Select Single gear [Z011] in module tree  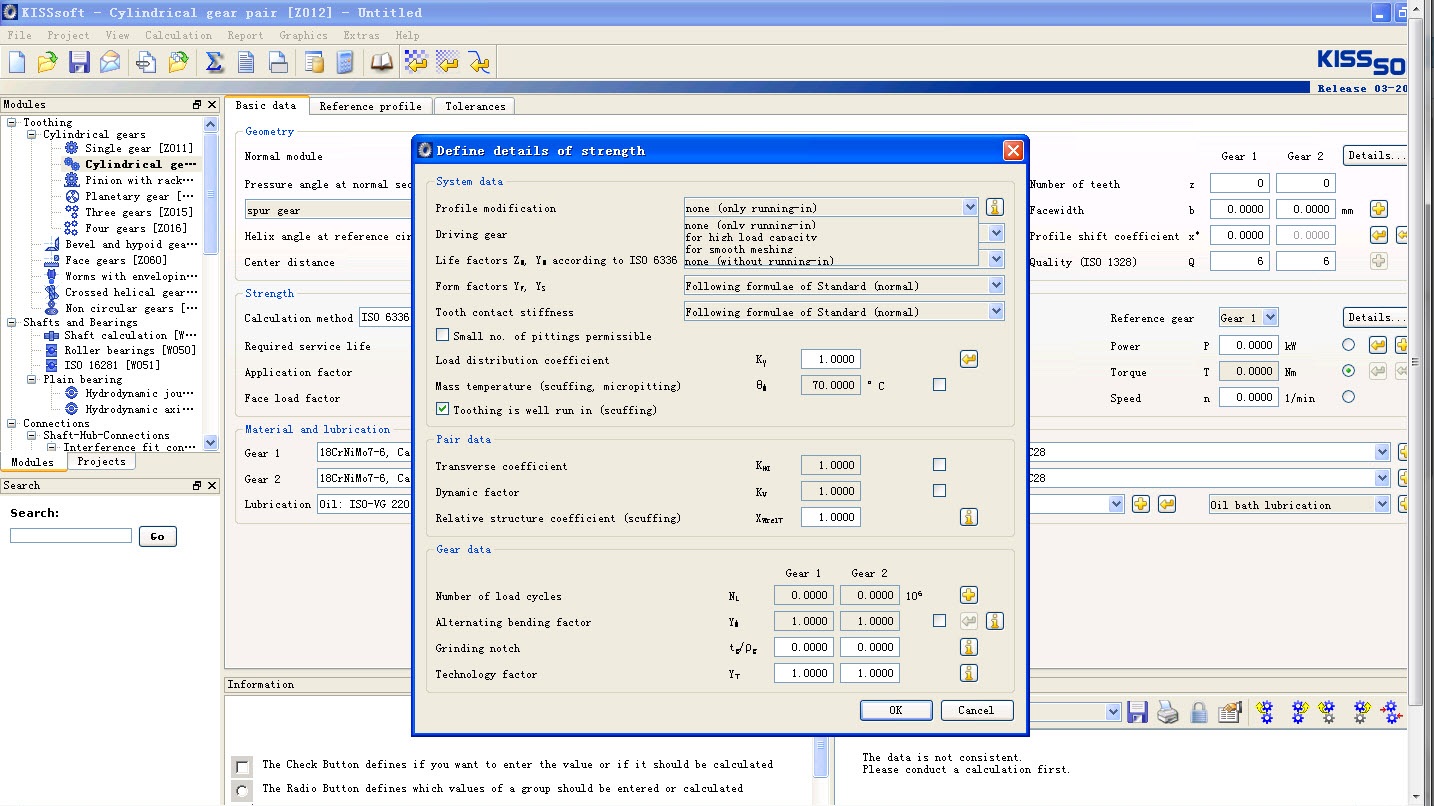pyautogui.click(x=139, y=148)
